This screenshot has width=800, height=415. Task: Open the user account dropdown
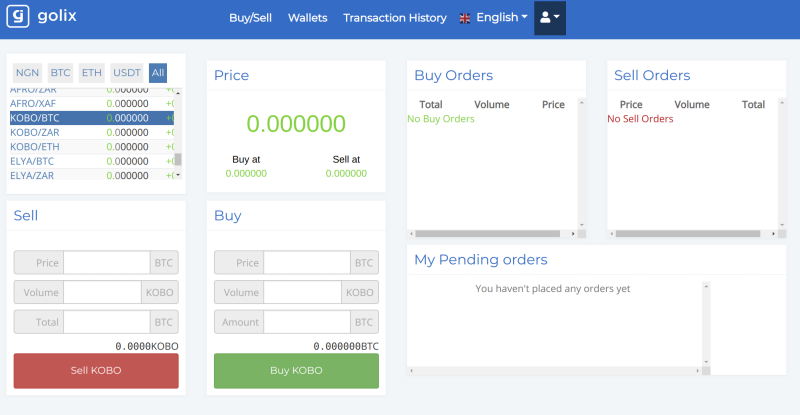[x=549, y=18]
